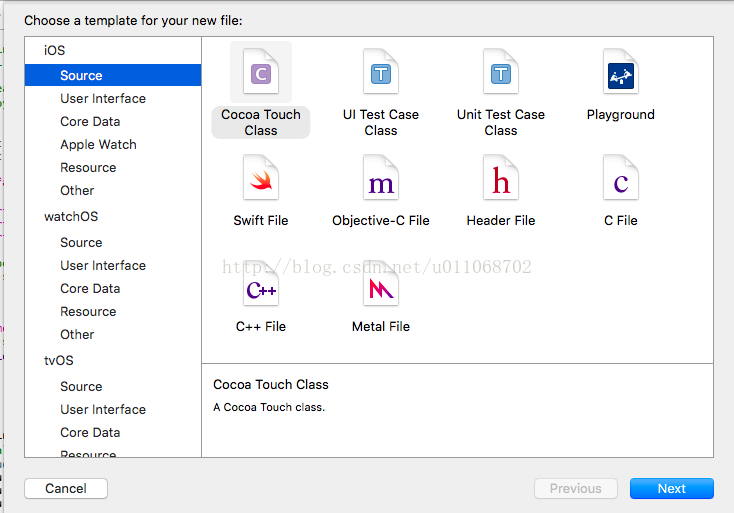734x513 pixels.
Task: Choose the UI Test Case Class icon
Action: pyautogui.click(x=381, y=72)
